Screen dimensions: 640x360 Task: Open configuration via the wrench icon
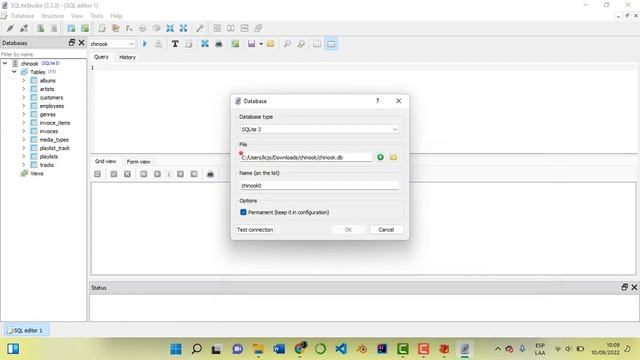point(200,28)
